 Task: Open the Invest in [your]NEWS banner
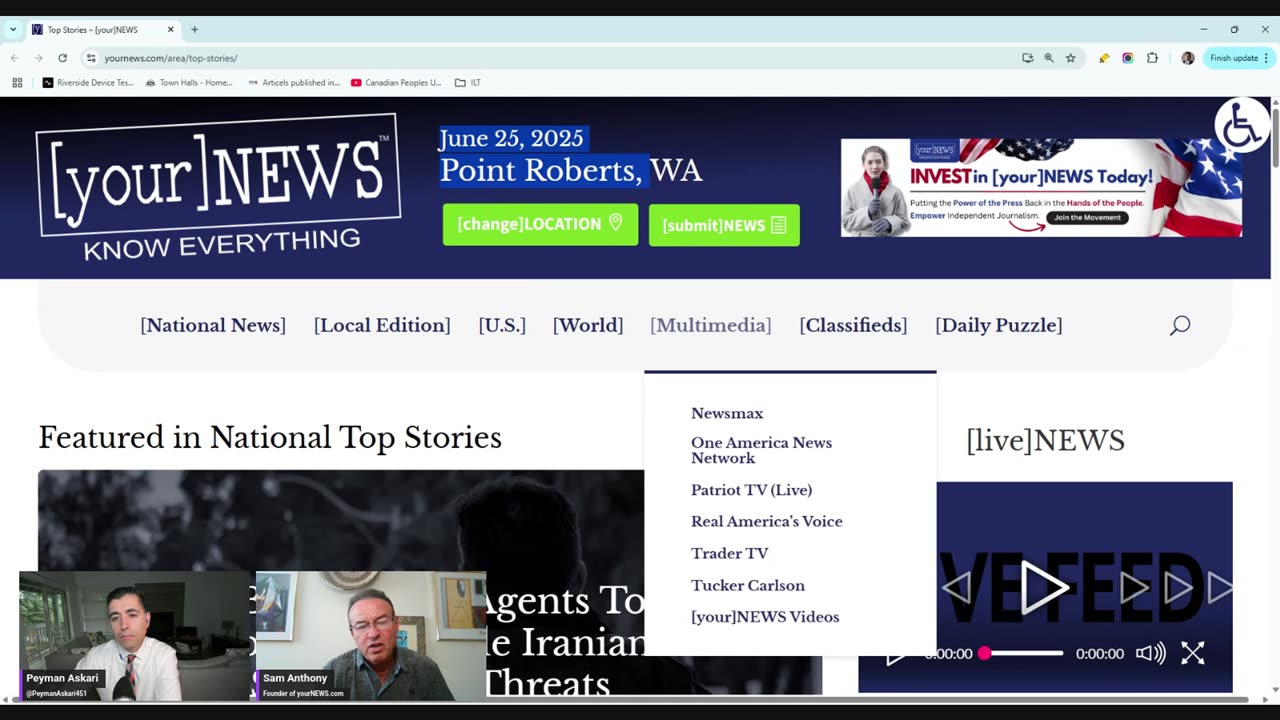click(x=1041, y=188)
